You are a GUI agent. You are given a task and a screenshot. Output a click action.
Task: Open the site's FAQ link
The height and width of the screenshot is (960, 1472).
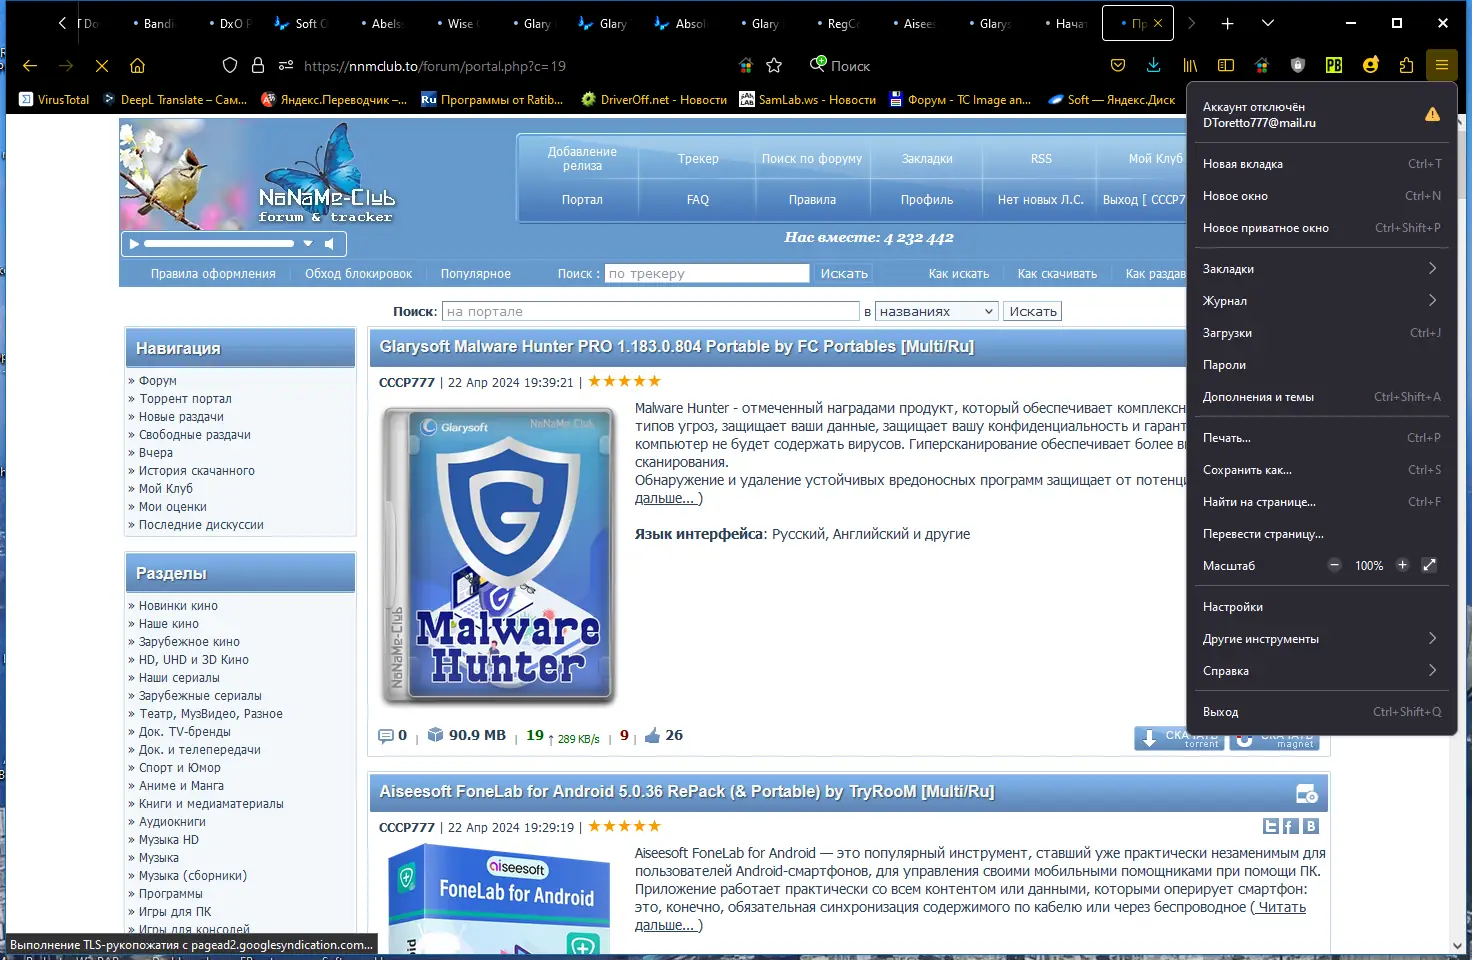click(698, 200)
